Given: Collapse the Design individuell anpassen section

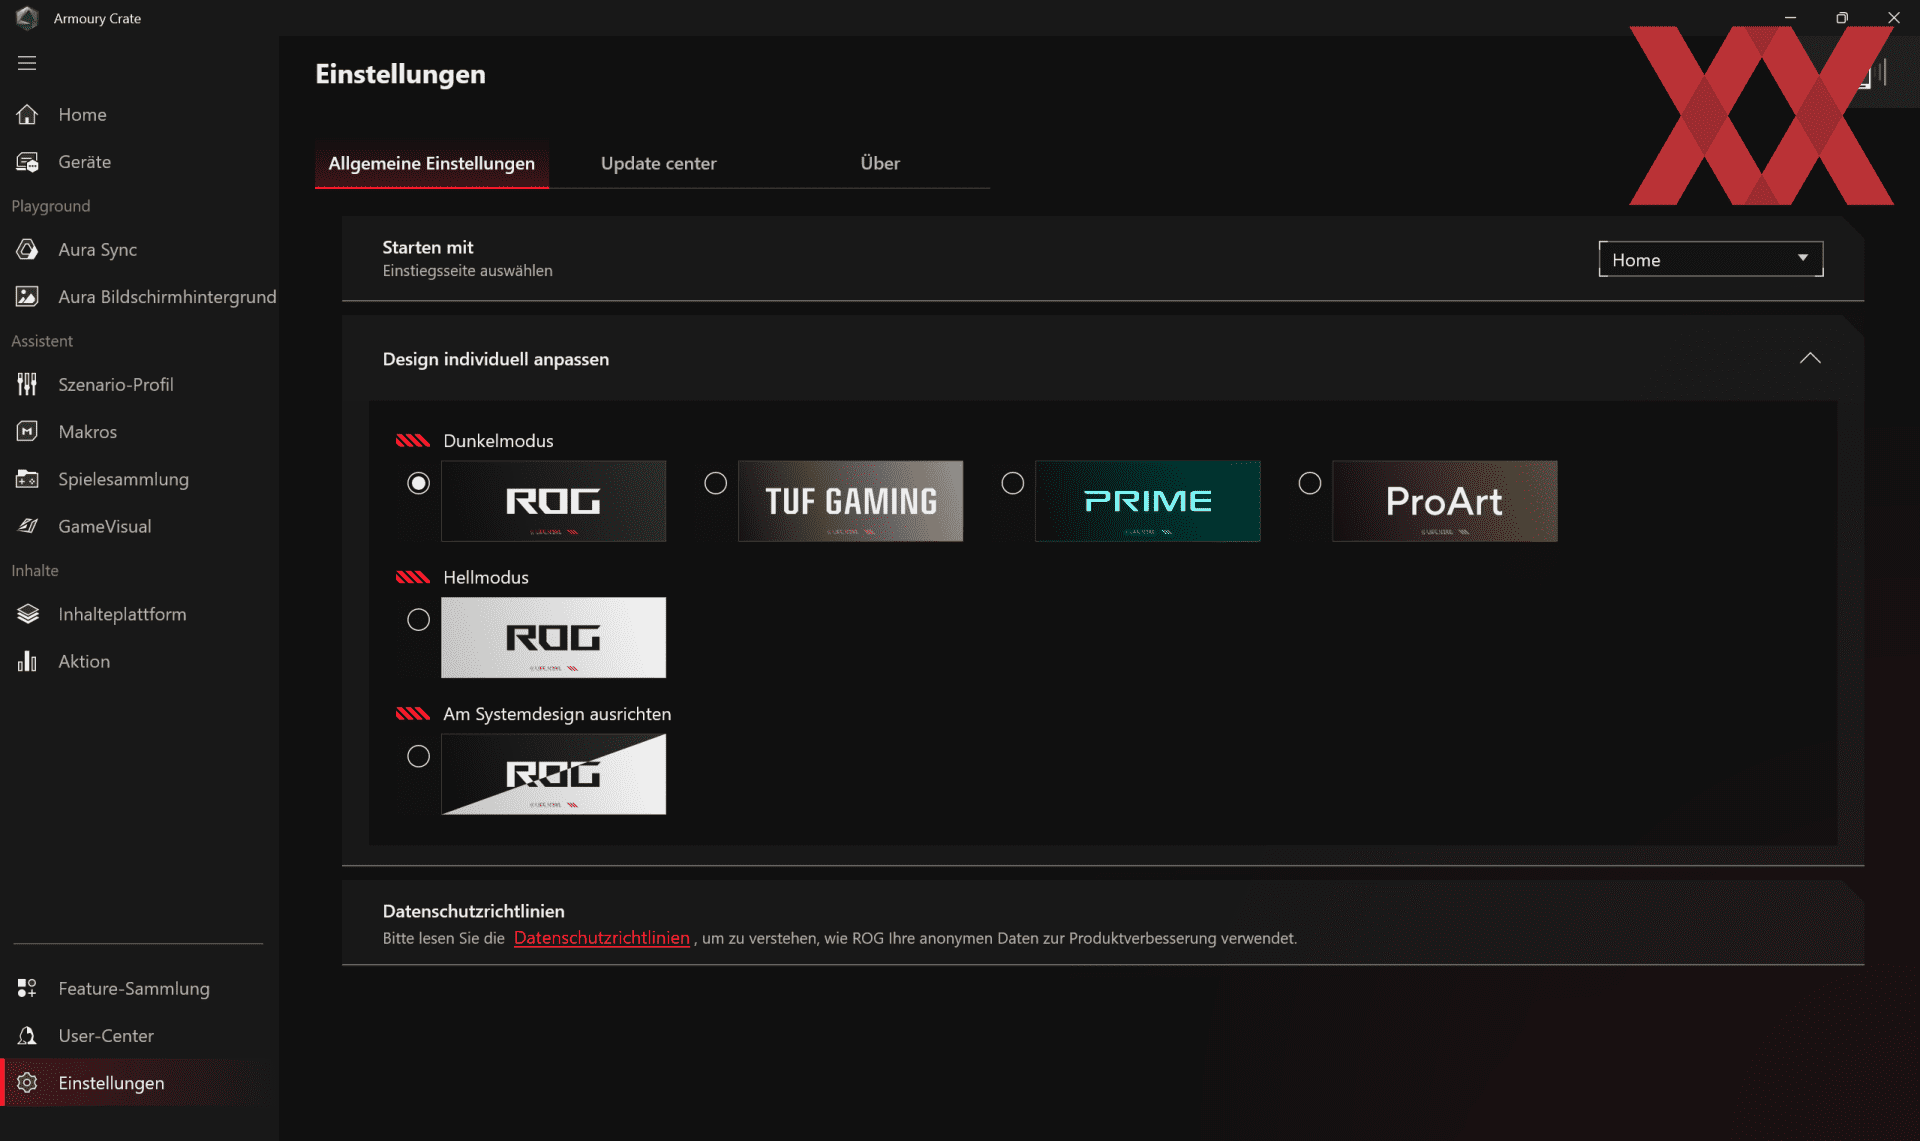Looking at the screenshot, I should (1810, 359).
